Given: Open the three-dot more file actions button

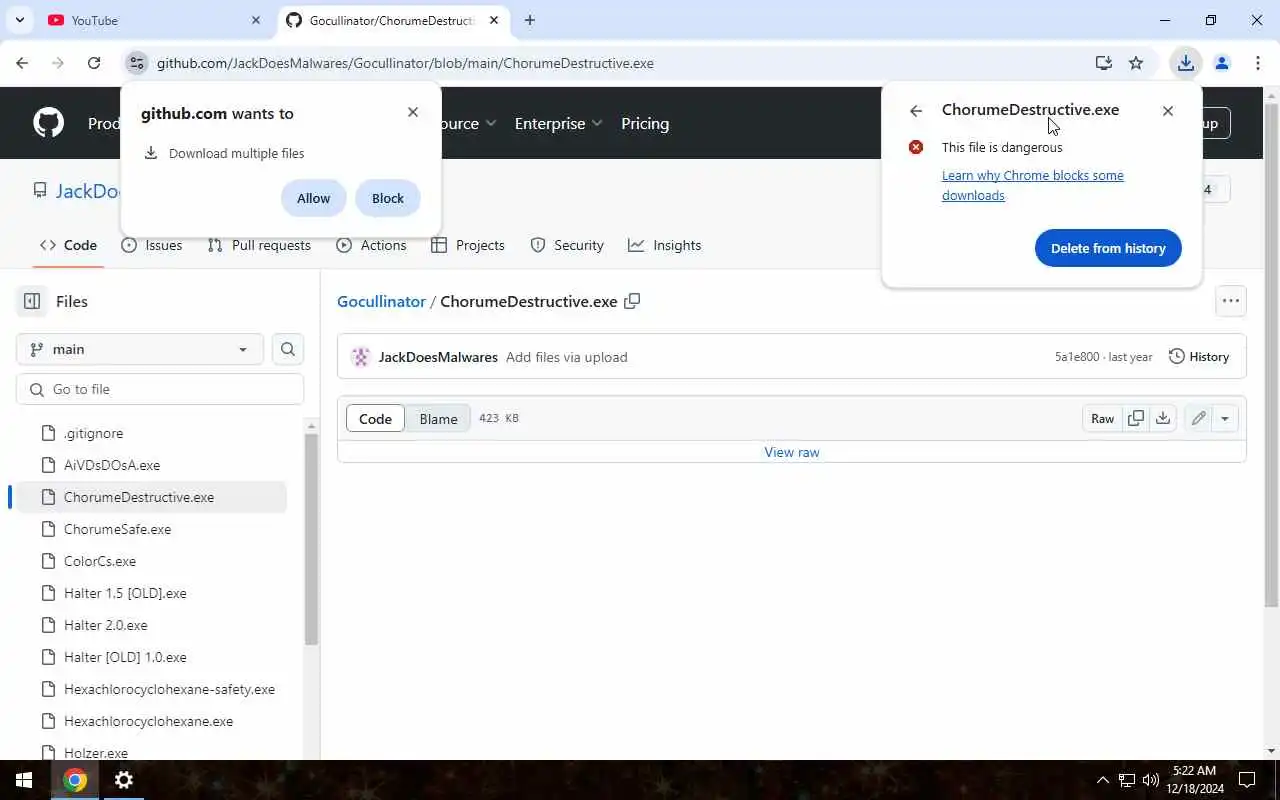Looking at the screenshot, I should (x=1231, y=301).
